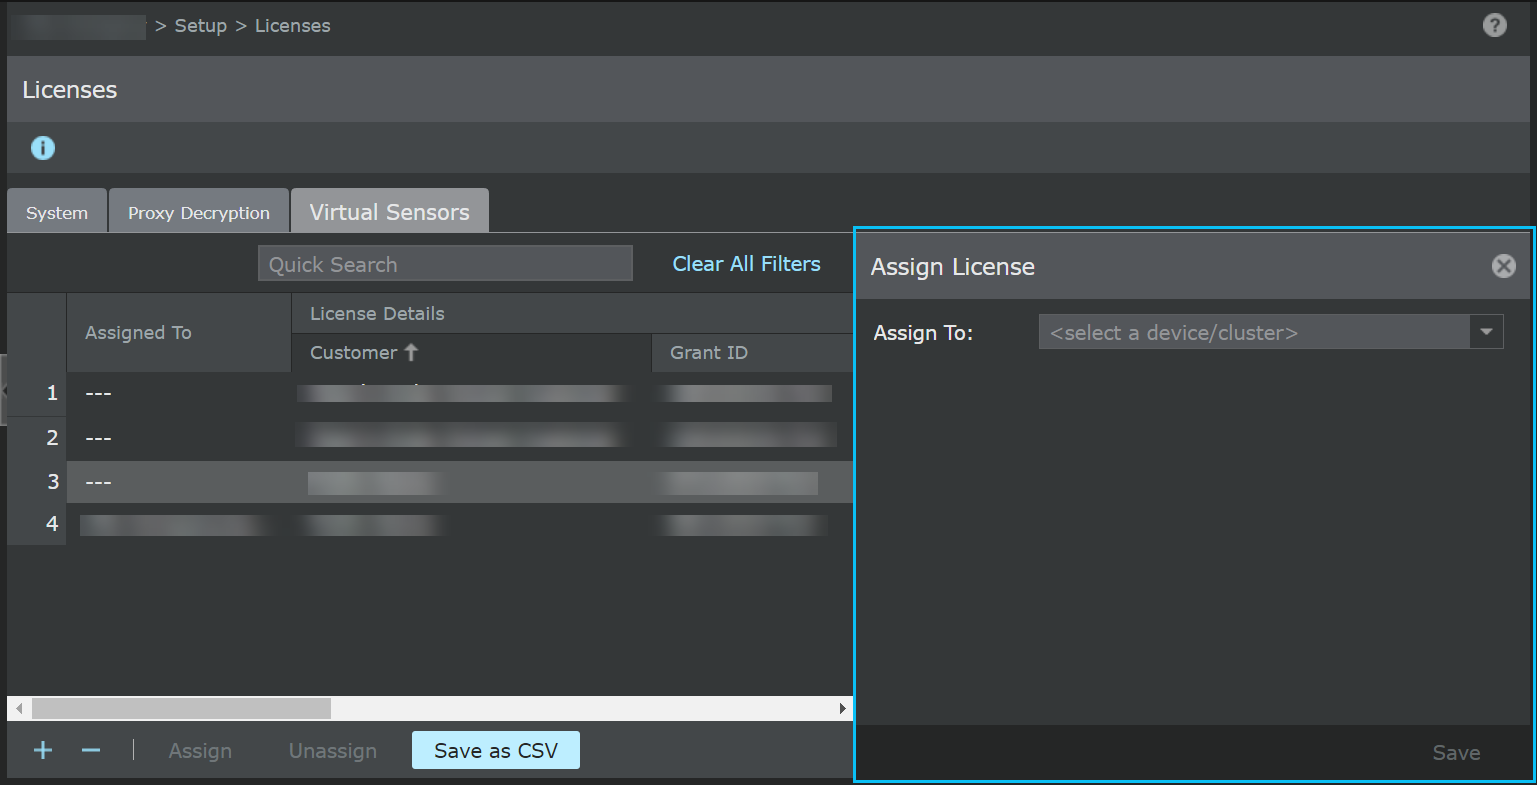
Task: Remove a license with the minus icon
Action: pyautogui.click(x=91, y=750)
